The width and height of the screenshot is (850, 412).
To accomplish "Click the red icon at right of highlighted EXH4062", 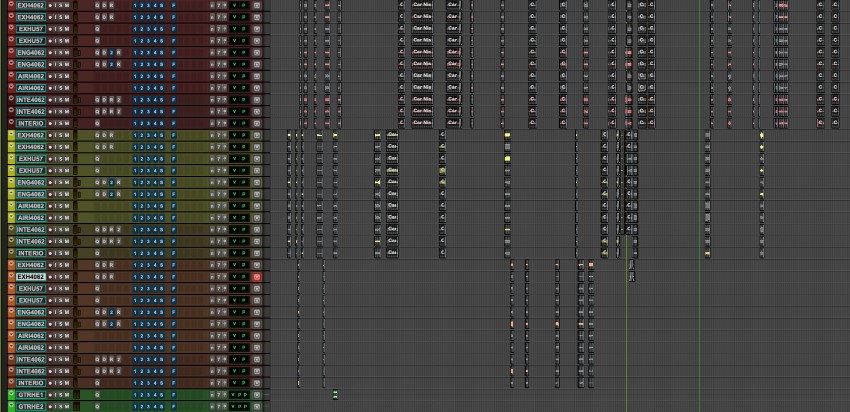I will coord(257,276).
